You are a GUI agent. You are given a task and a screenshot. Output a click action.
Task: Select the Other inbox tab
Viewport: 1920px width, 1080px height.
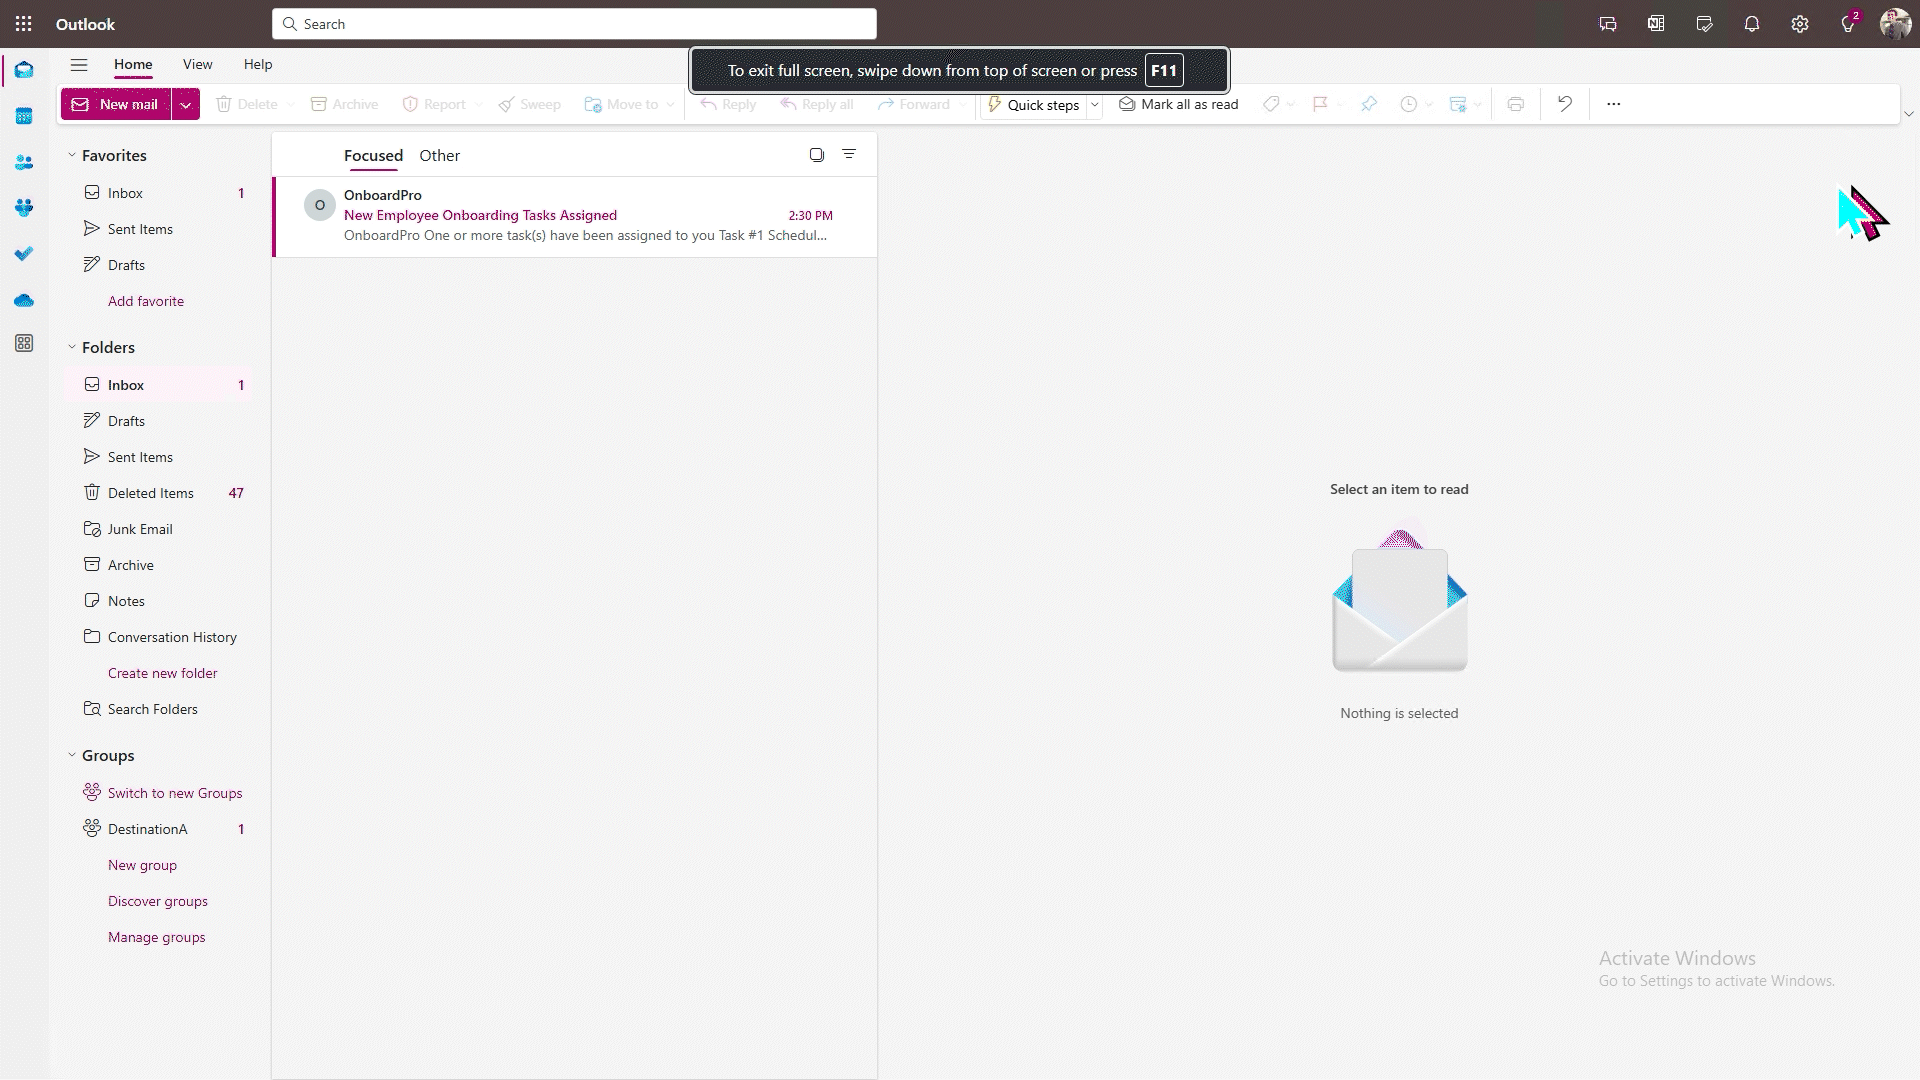[440, 155]
